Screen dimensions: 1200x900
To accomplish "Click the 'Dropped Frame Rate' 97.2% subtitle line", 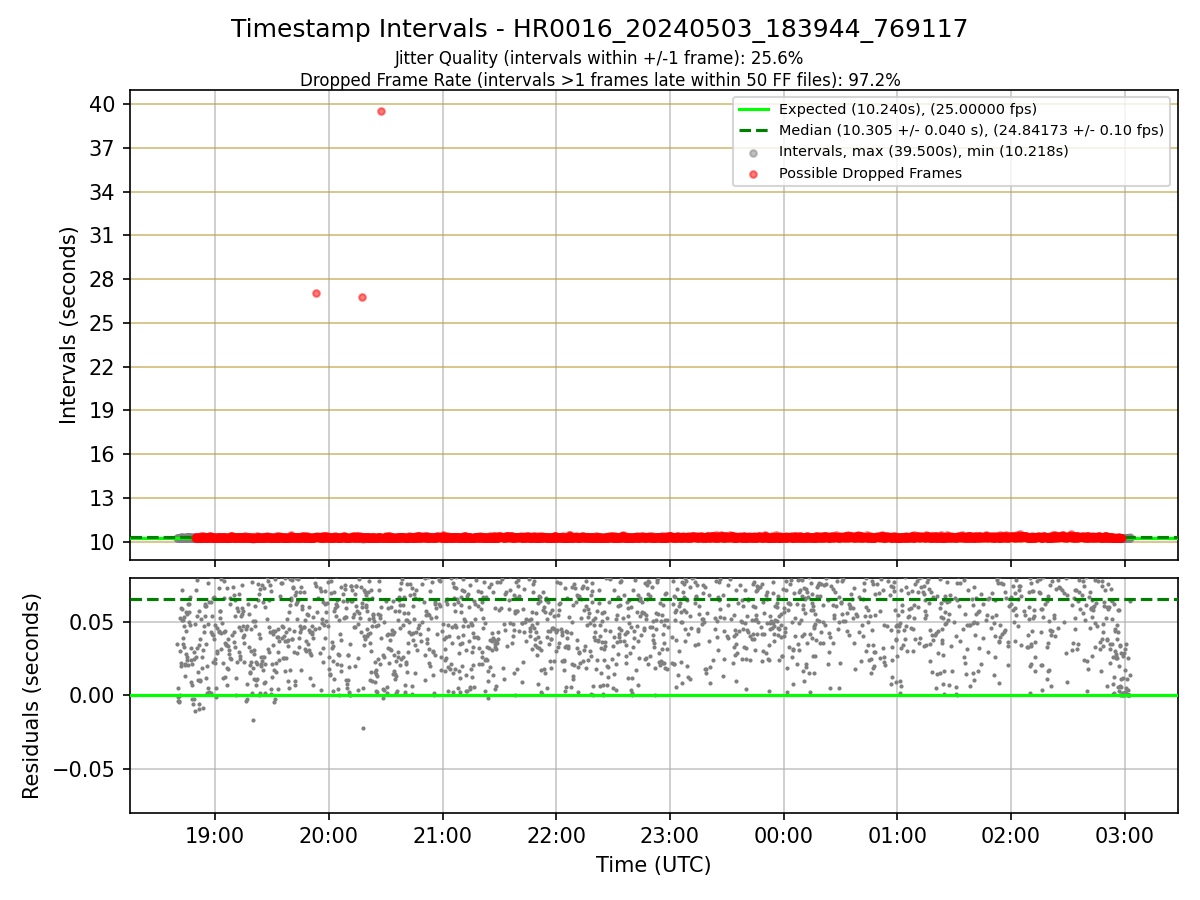I will coord(600,80).
